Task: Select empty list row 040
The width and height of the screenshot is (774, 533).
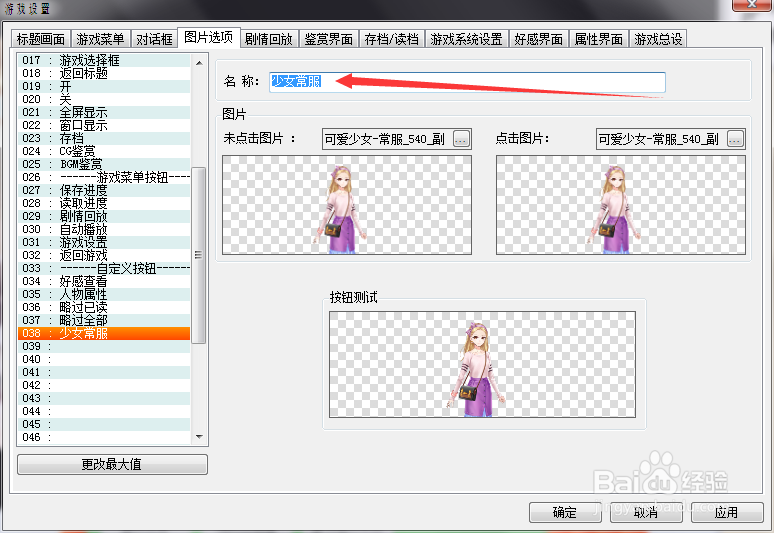Action: [104, 359]
